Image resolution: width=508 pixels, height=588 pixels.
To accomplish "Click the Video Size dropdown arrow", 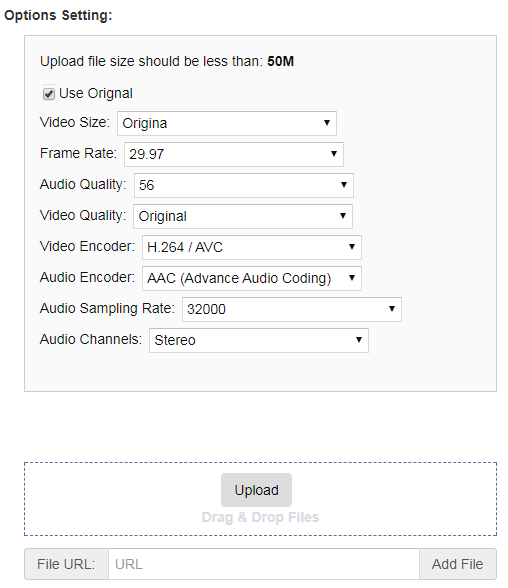I will tap(327, 123).
